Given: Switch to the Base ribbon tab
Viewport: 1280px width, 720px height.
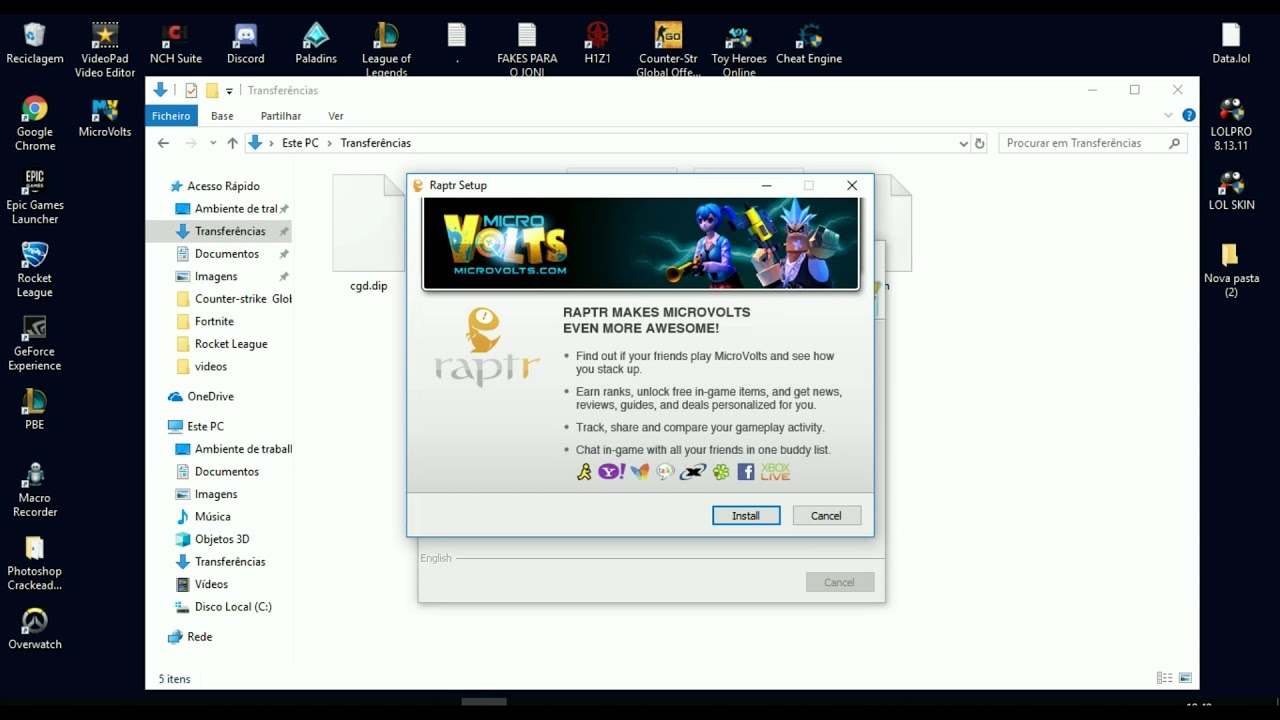Looking at the screenshot, I should pyautogui.click(x=222, y=116).
